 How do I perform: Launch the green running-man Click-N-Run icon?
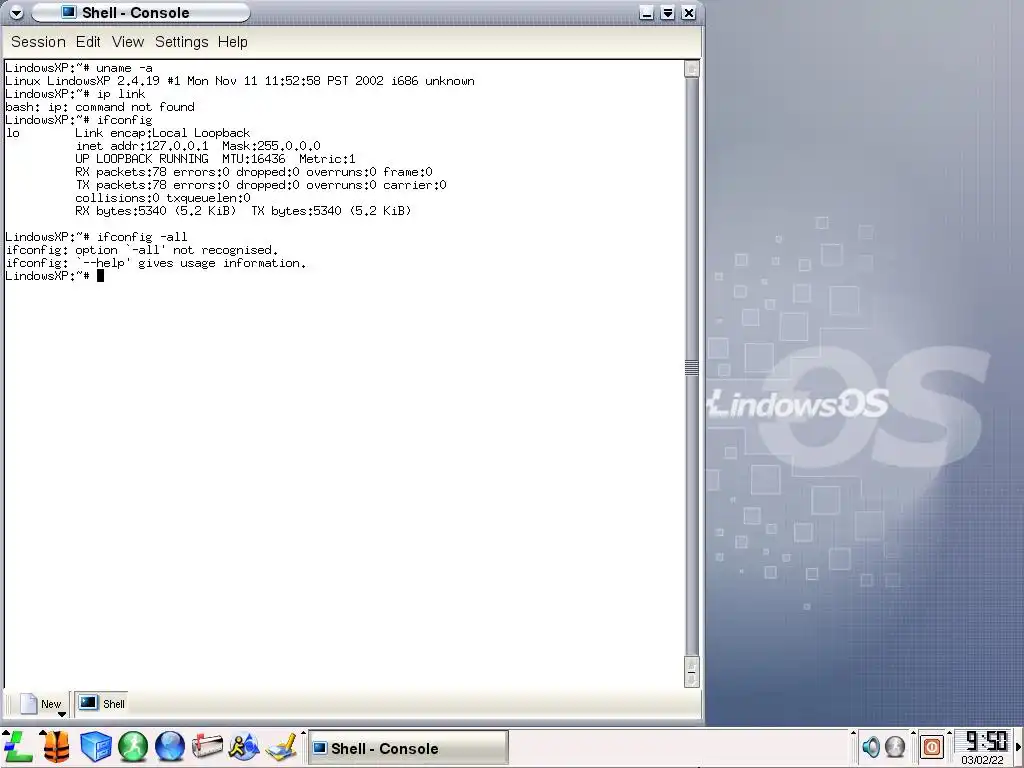[x=133, y=746]
